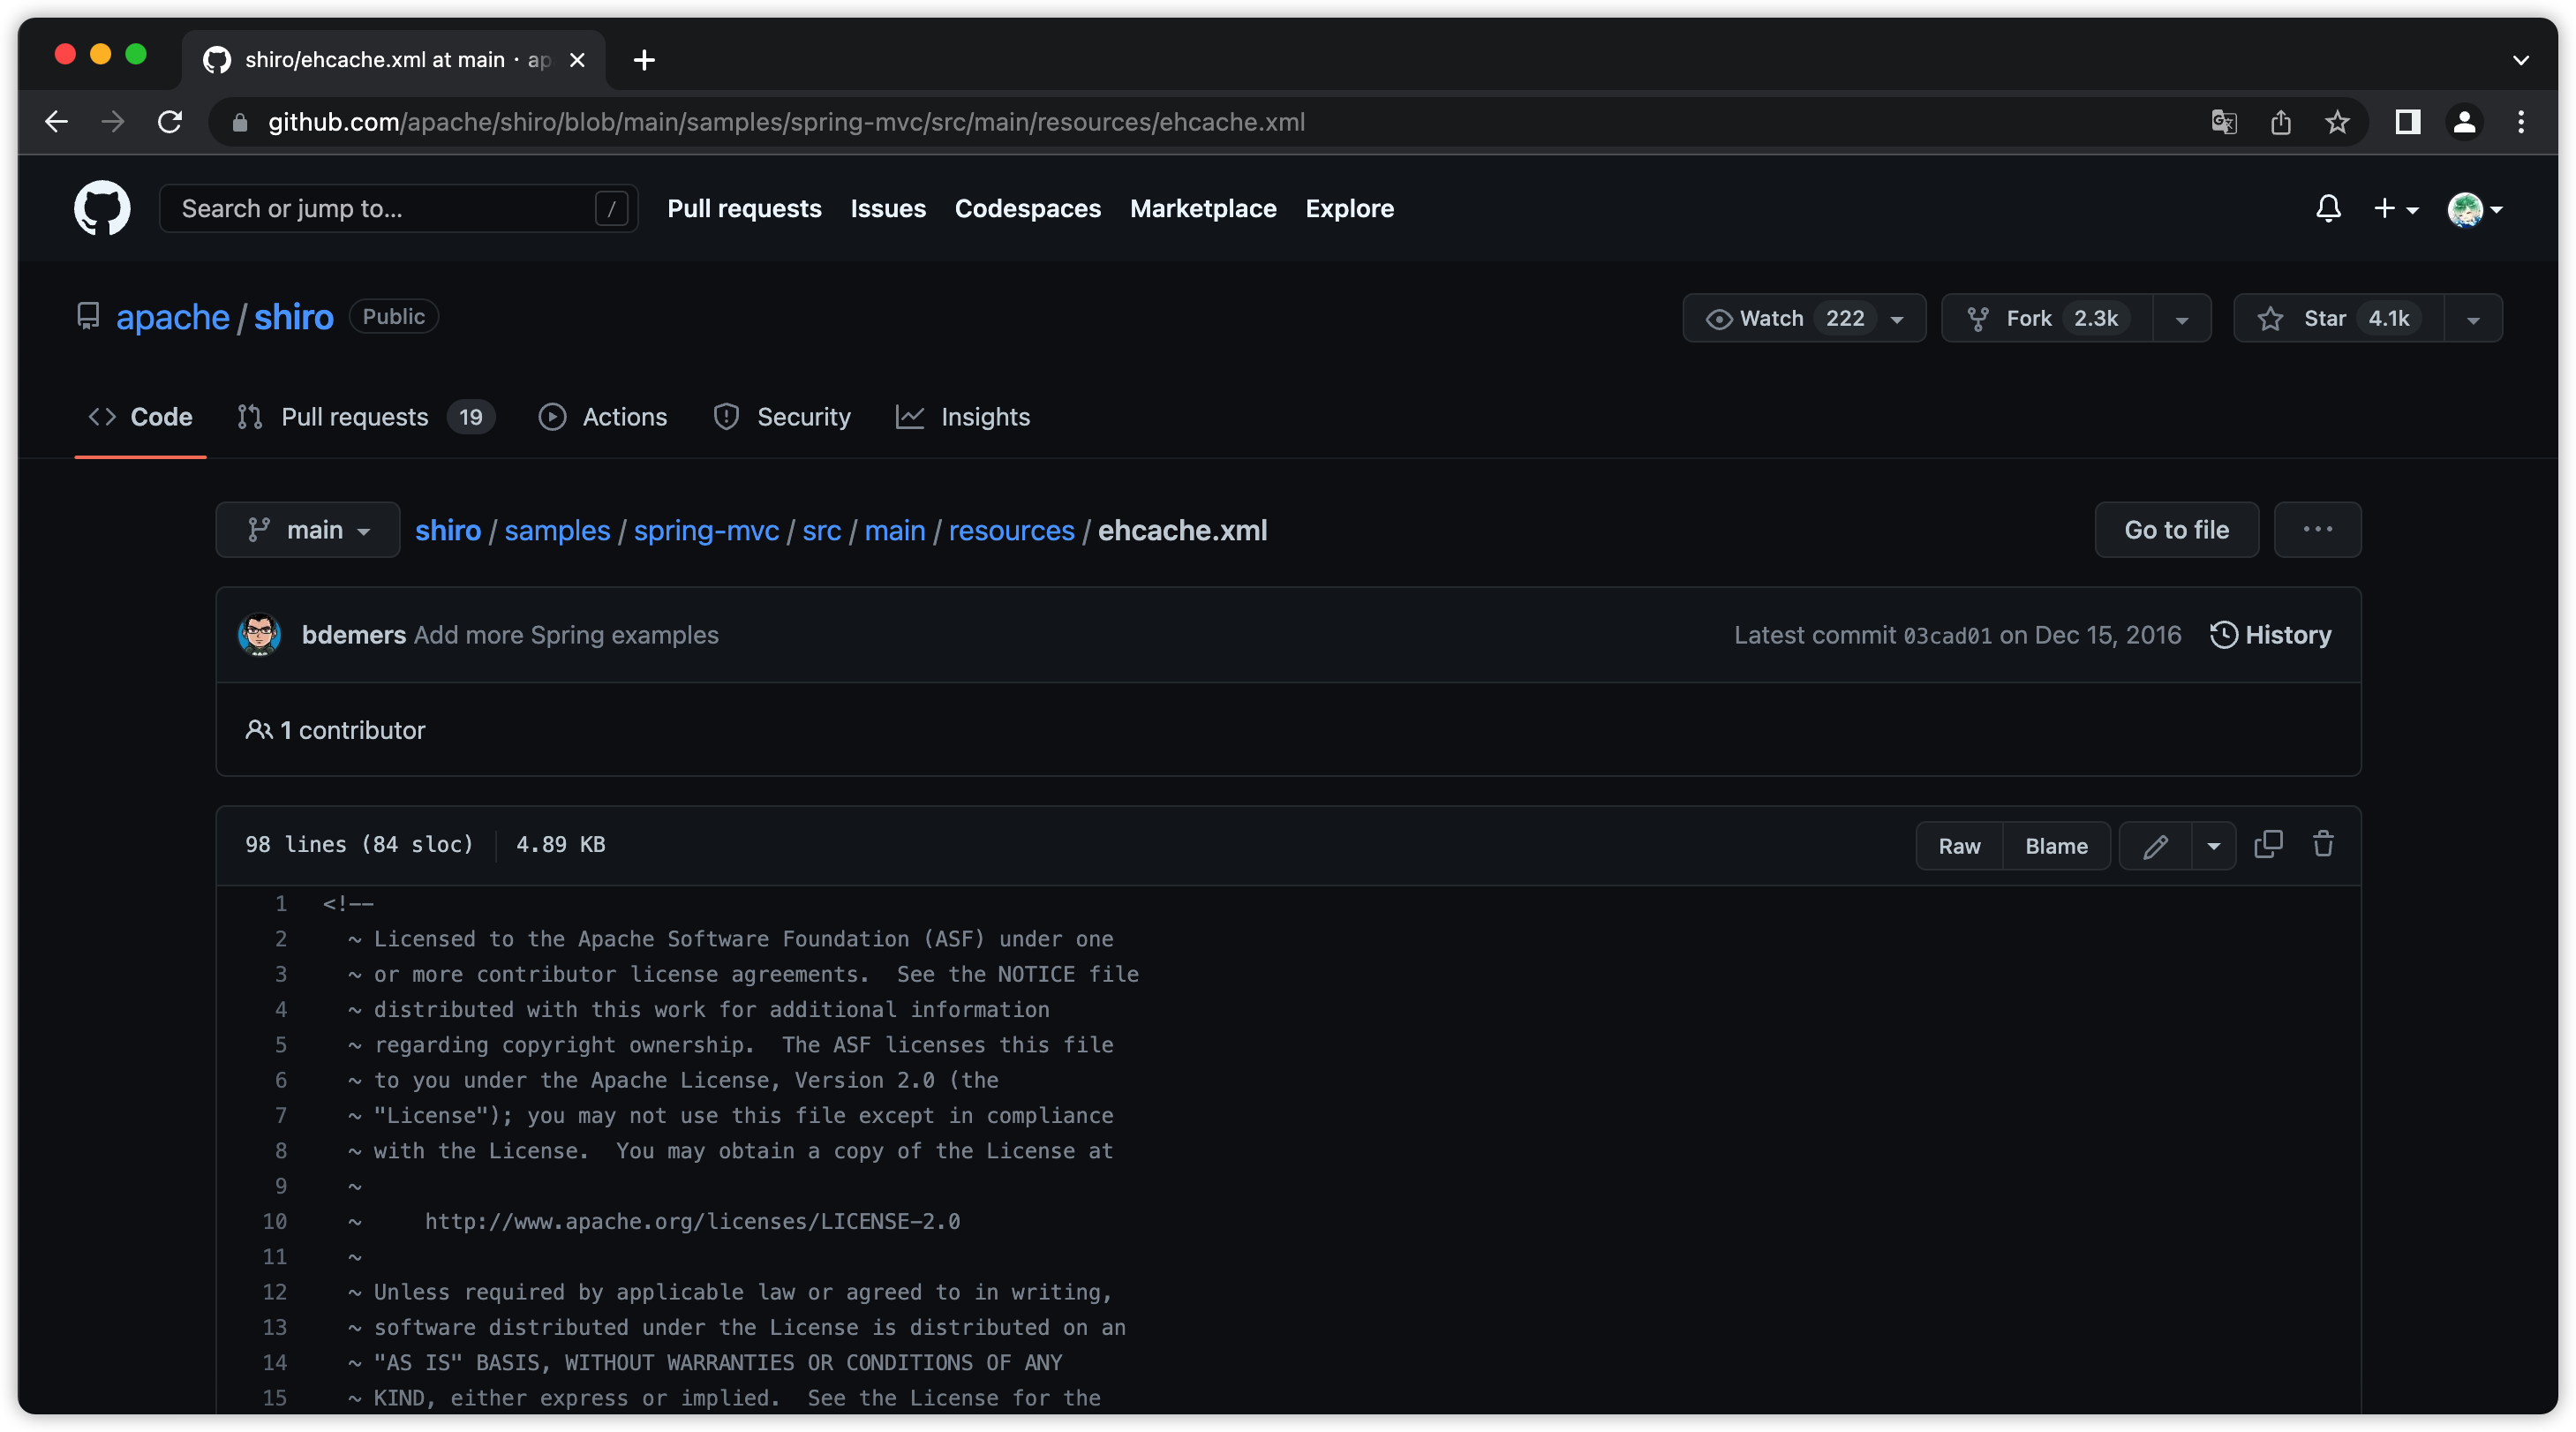Open a new browser tab
This screenshot has height=1432, width=2576.
click(x=644, y=60)
